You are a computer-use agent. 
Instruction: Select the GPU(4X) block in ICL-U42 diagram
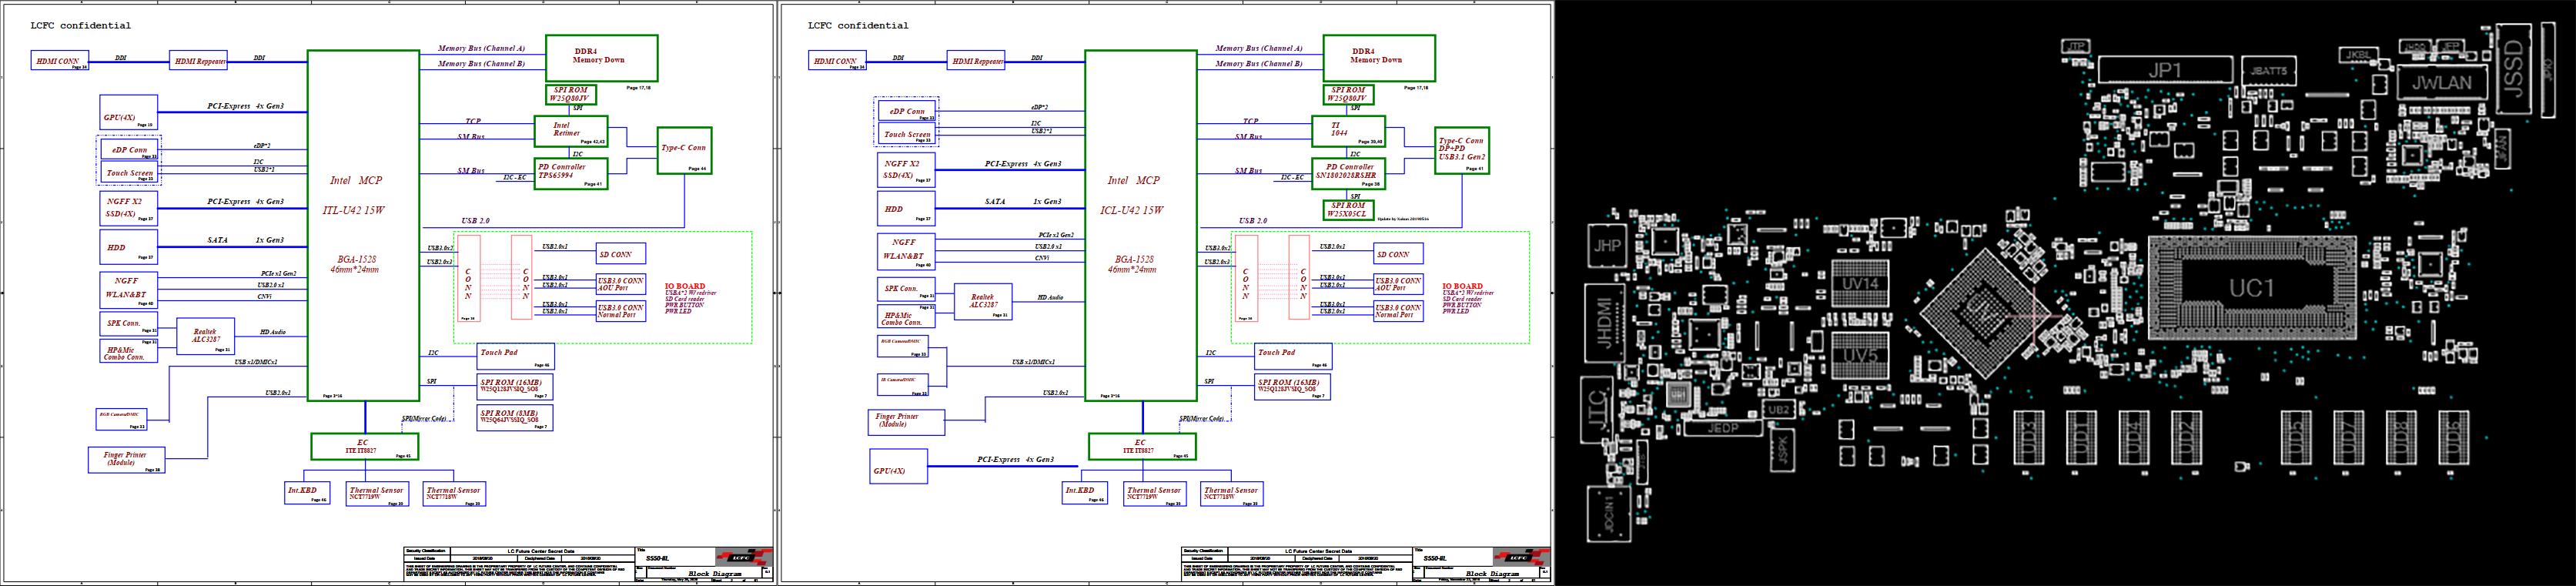pyautogui.click(x=898, y=466)
